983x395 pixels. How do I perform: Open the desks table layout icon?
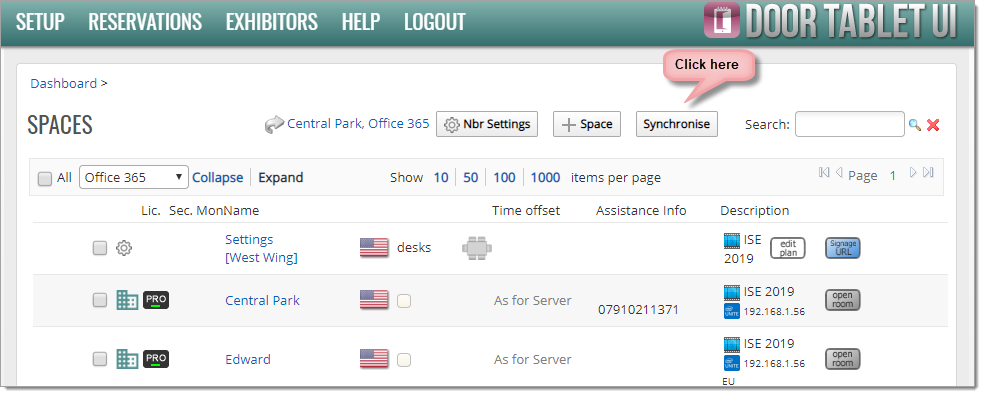pyautogui.click(x=477, y=248)
